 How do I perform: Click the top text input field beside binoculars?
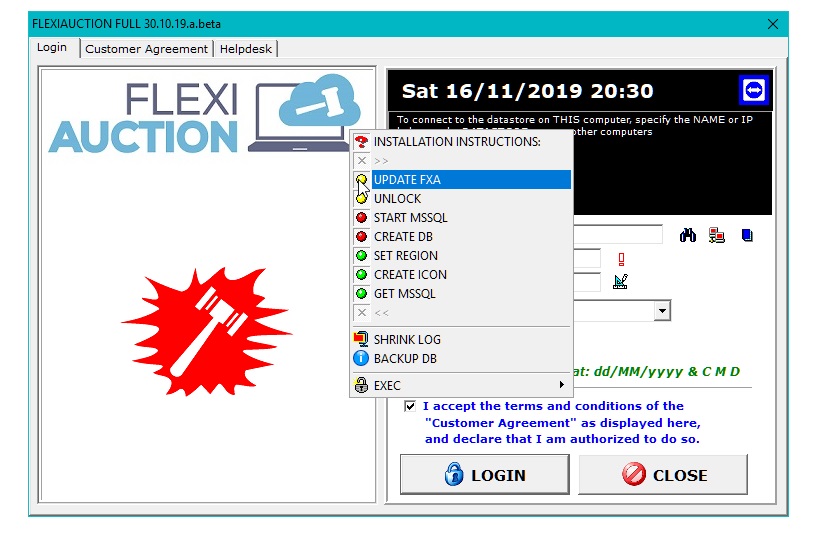(x=618, y=234)
